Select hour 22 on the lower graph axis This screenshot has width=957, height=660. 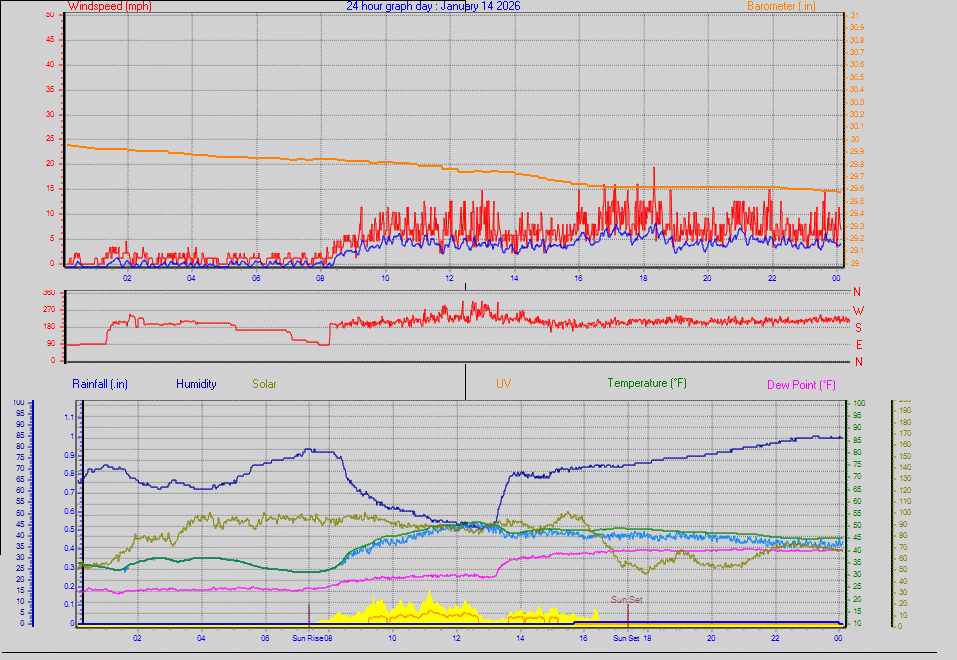[x=775, y=637]
